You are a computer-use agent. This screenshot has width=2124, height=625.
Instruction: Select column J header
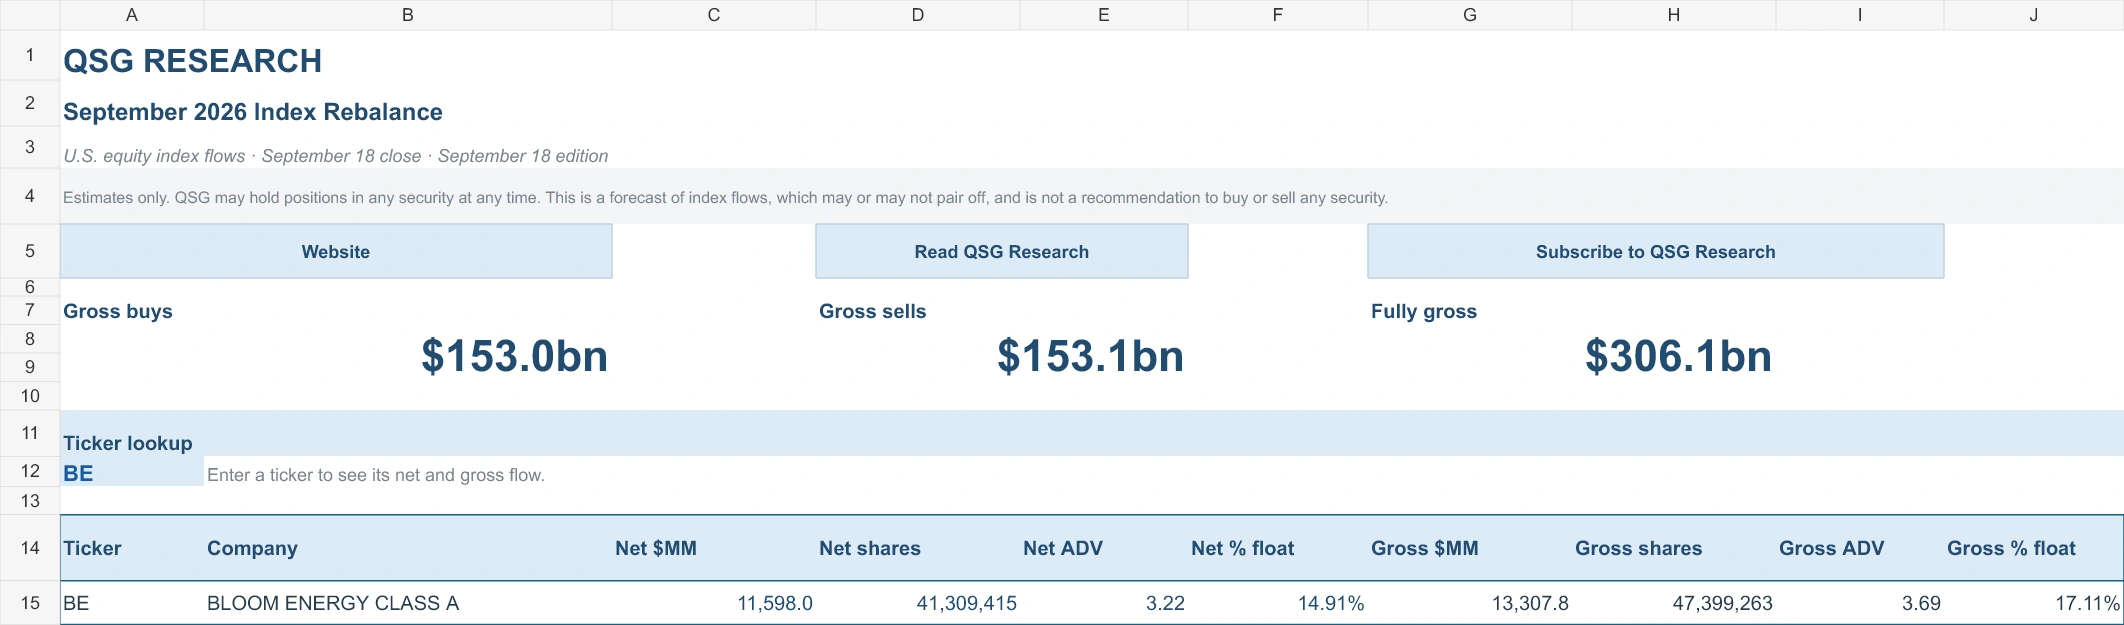(x=2034, y=15)
